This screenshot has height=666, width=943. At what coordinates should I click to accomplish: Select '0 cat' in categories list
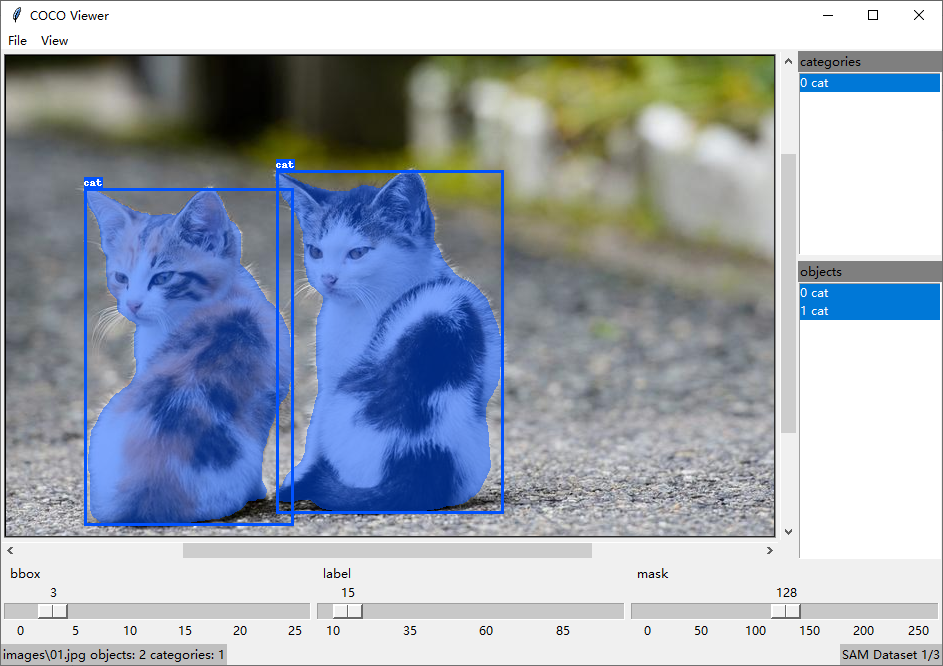pos(869,83)
